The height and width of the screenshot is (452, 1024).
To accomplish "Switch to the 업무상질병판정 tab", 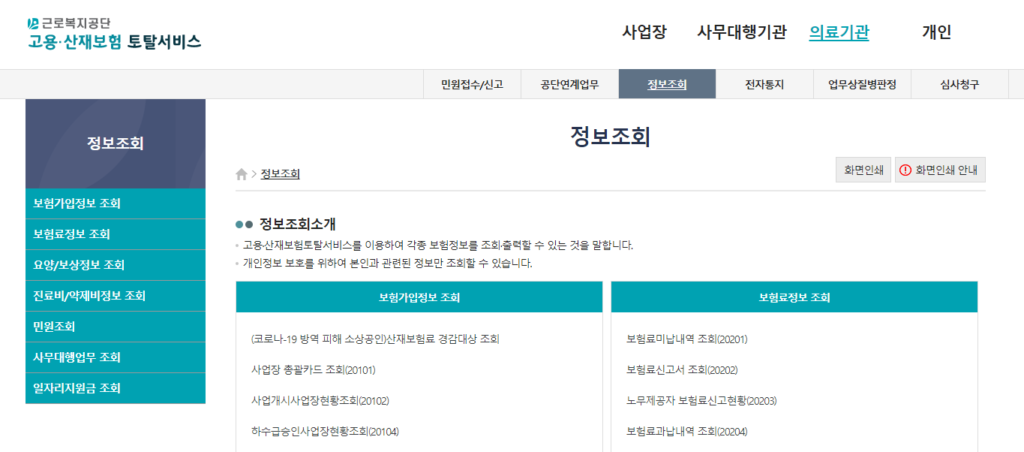I will click(862, 85).
